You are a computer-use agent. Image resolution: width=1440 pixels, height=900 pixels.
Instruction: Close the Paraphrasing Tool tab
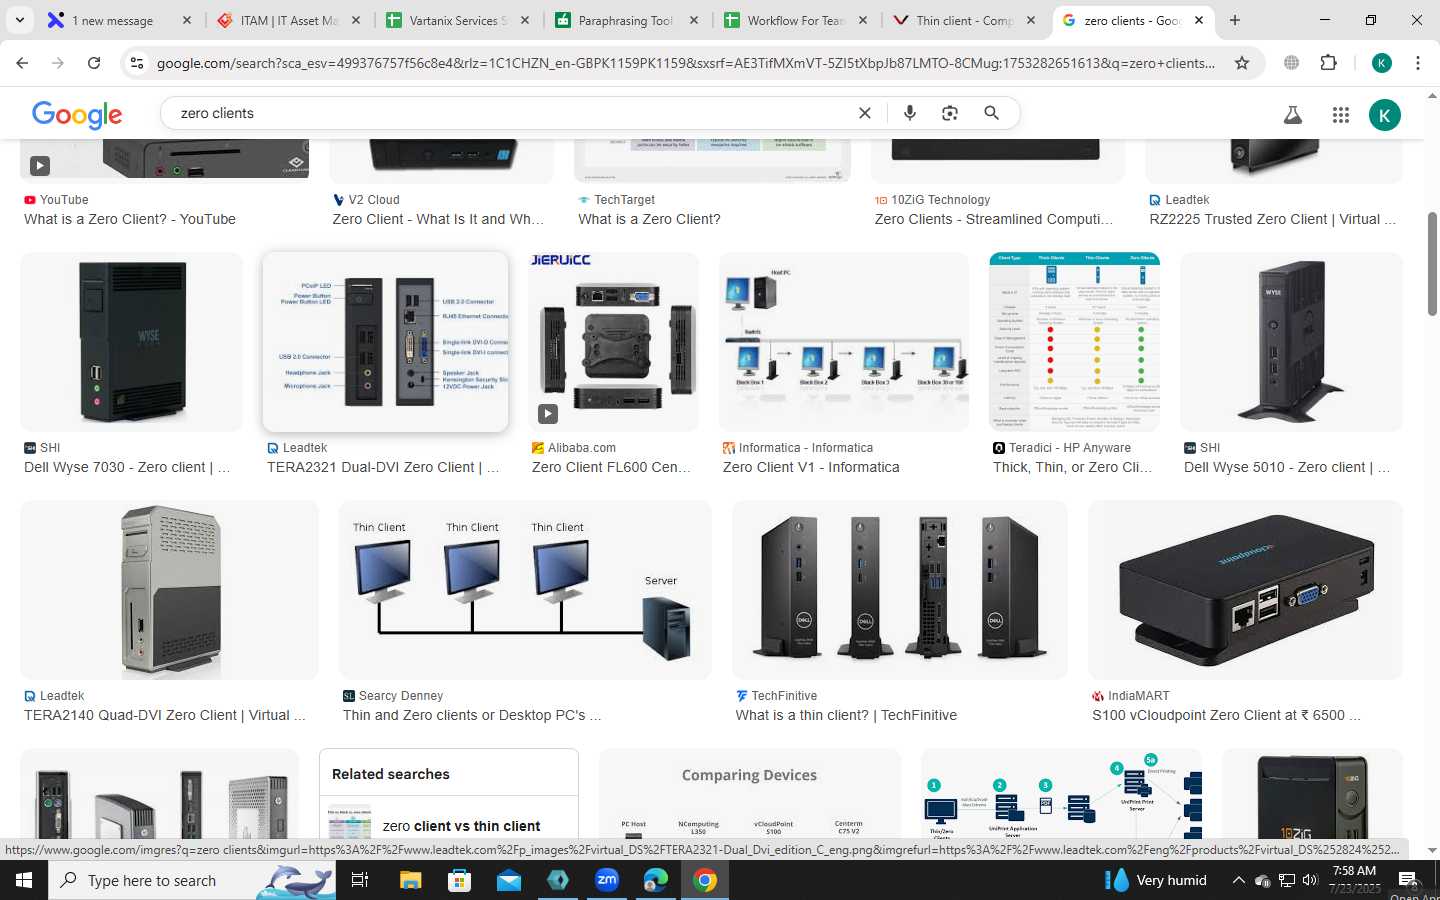pos(693,20)
